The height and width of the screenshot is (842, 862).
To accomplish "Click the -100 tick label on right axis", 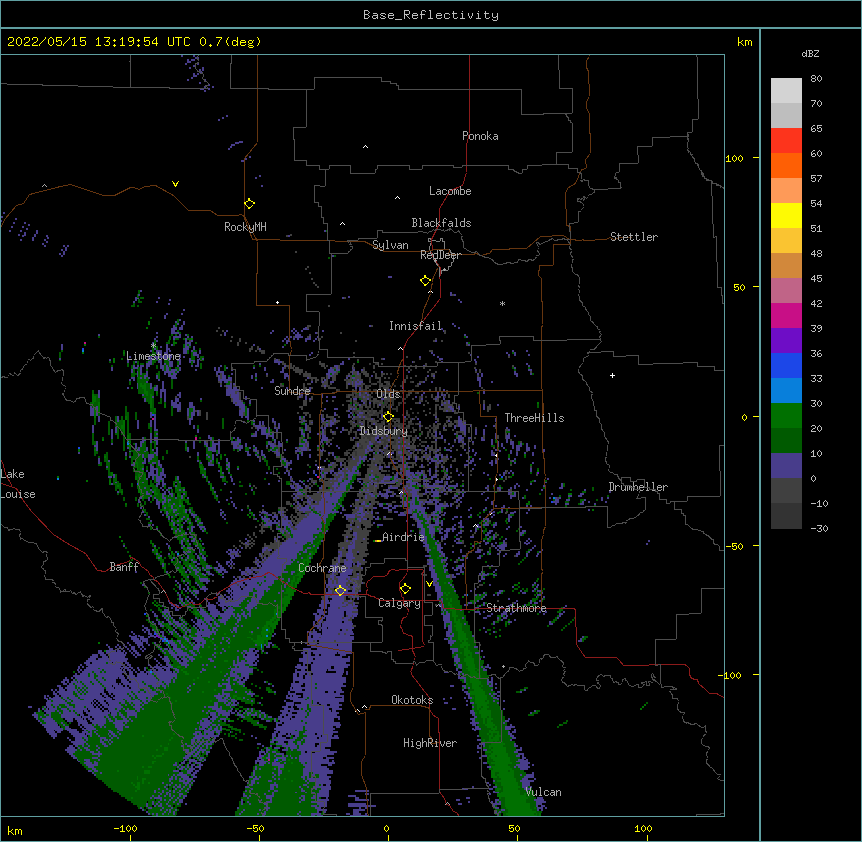I will point(731,675).
